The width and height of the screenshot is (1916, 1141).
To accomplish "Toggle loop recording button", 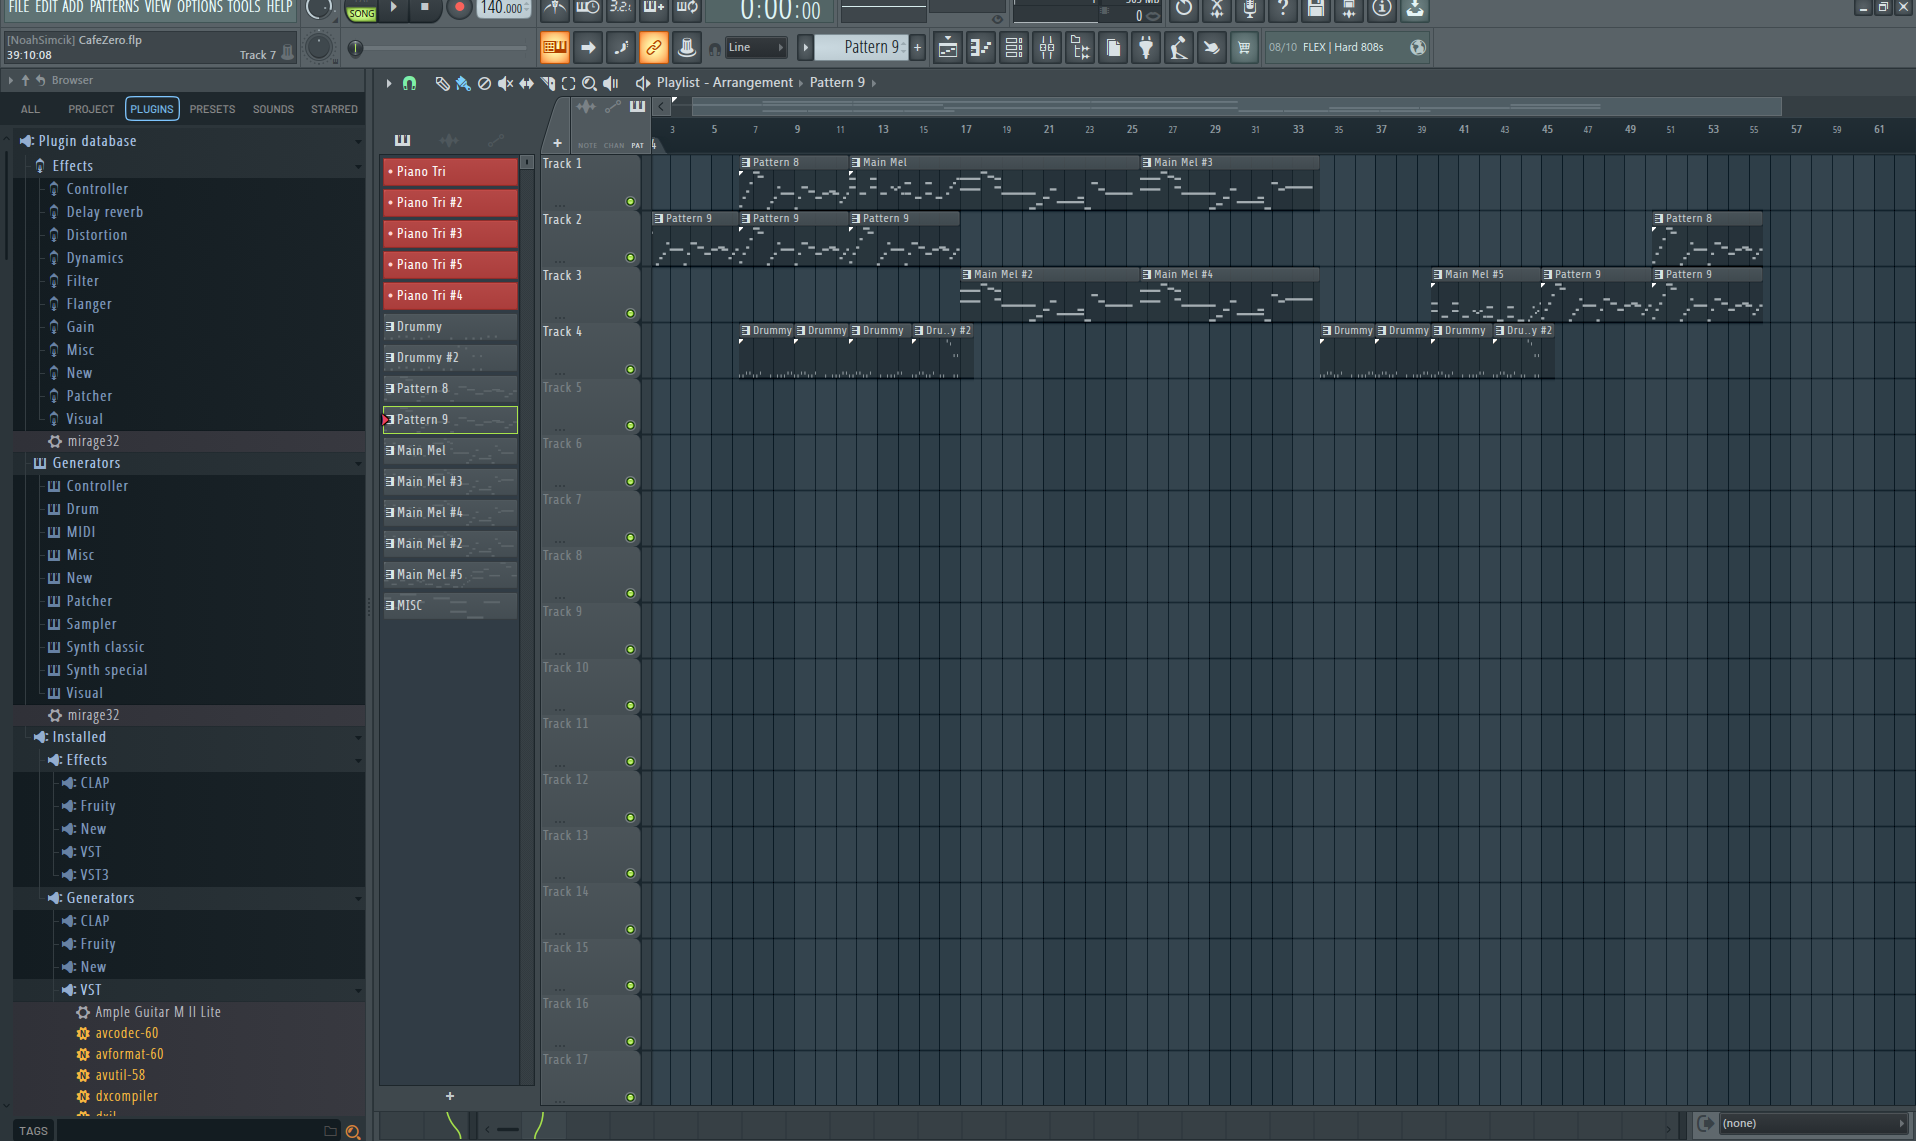I will tap(687, 9).
